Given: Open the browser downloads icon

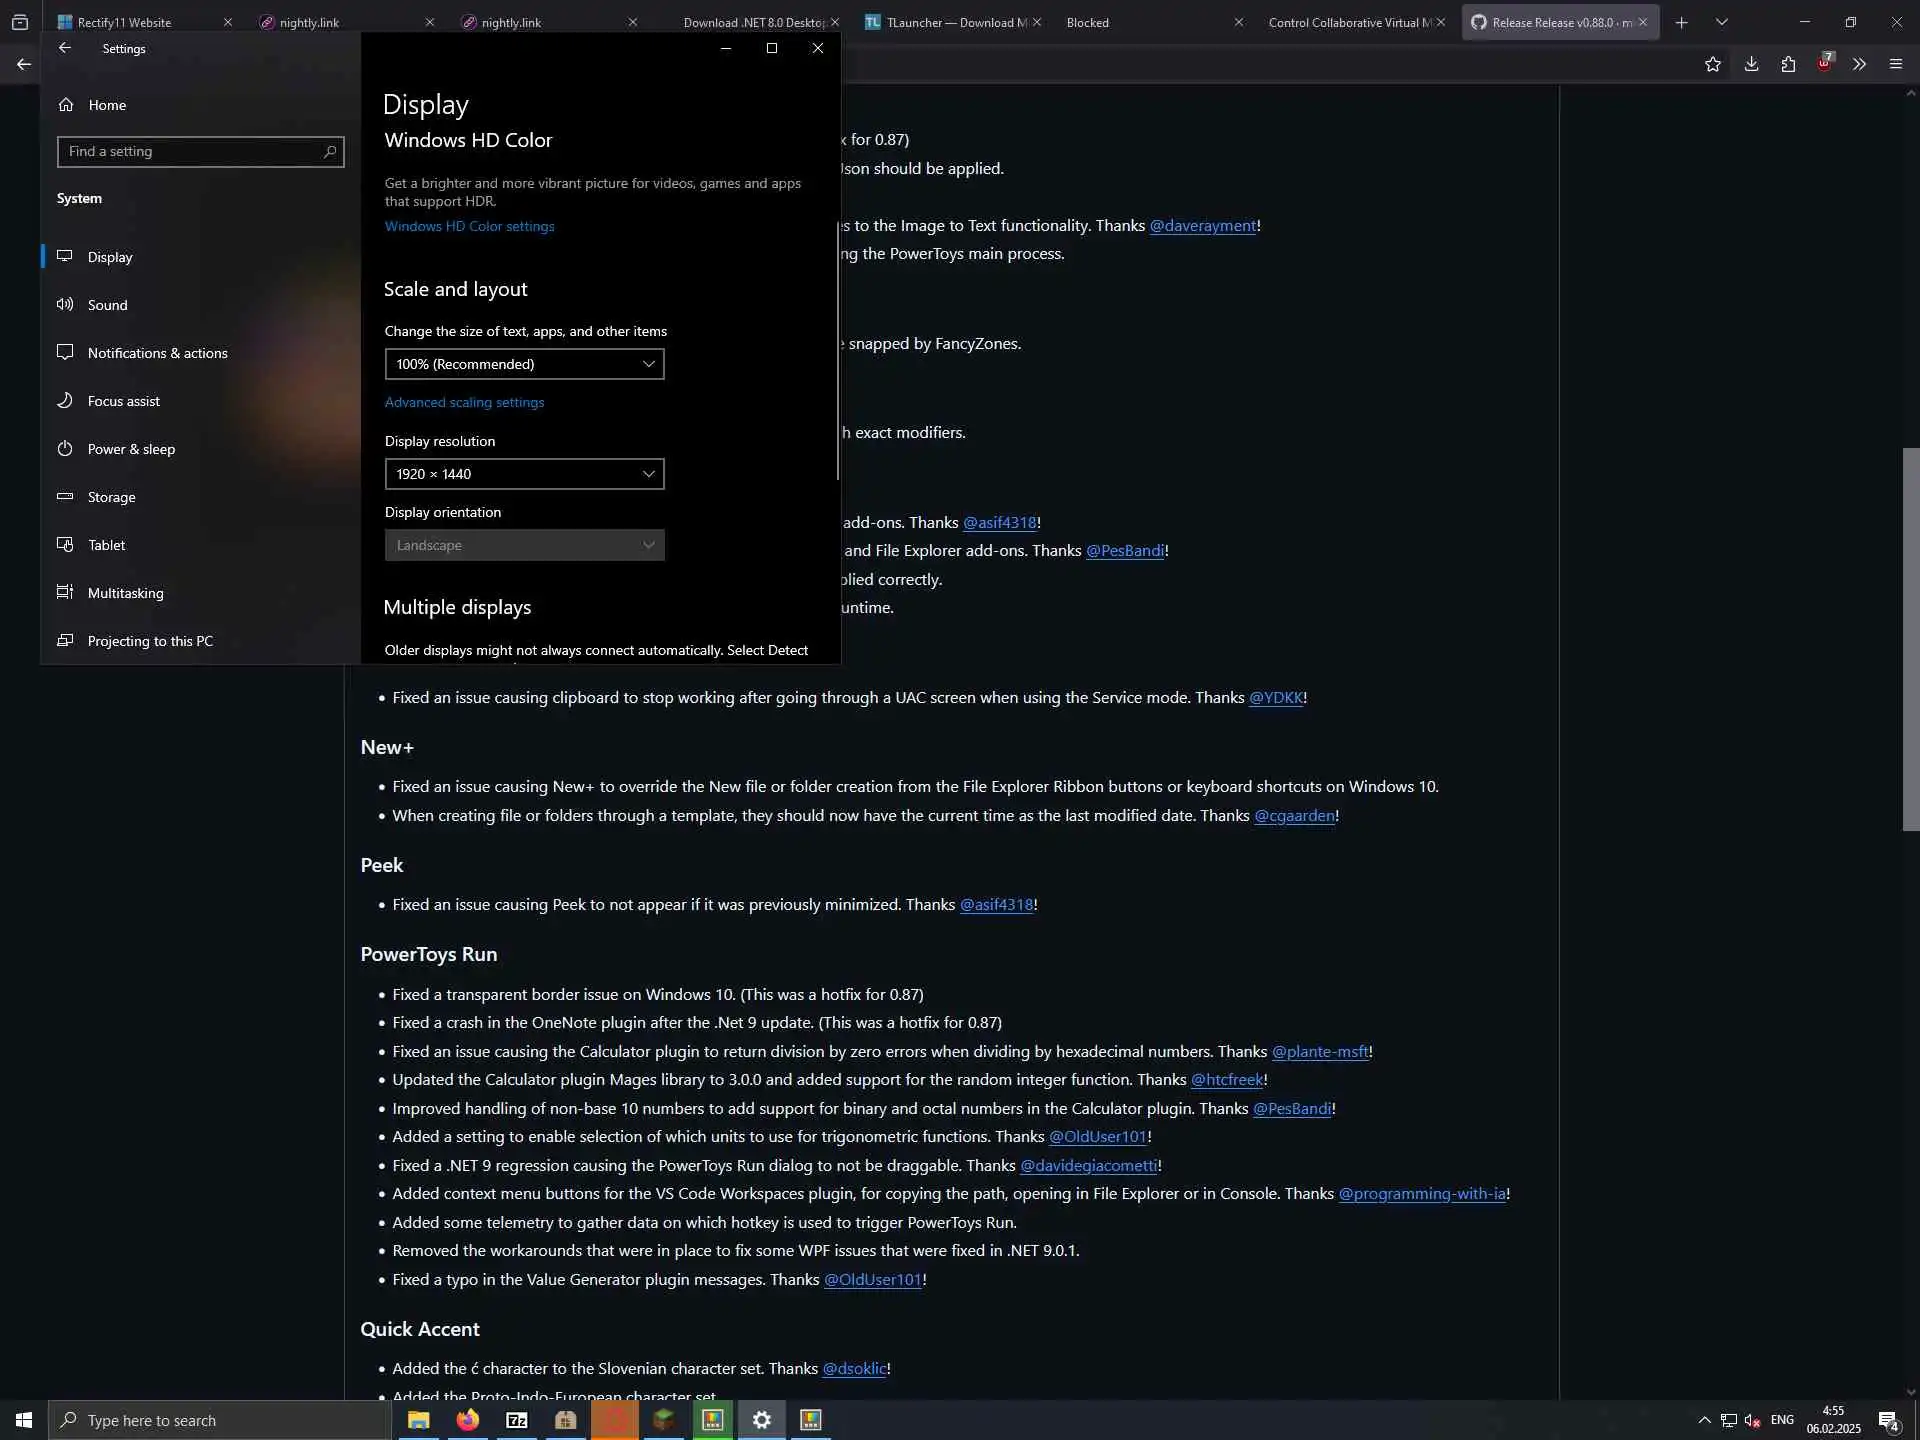Looking at the screenshot, I should [1751, 64].
